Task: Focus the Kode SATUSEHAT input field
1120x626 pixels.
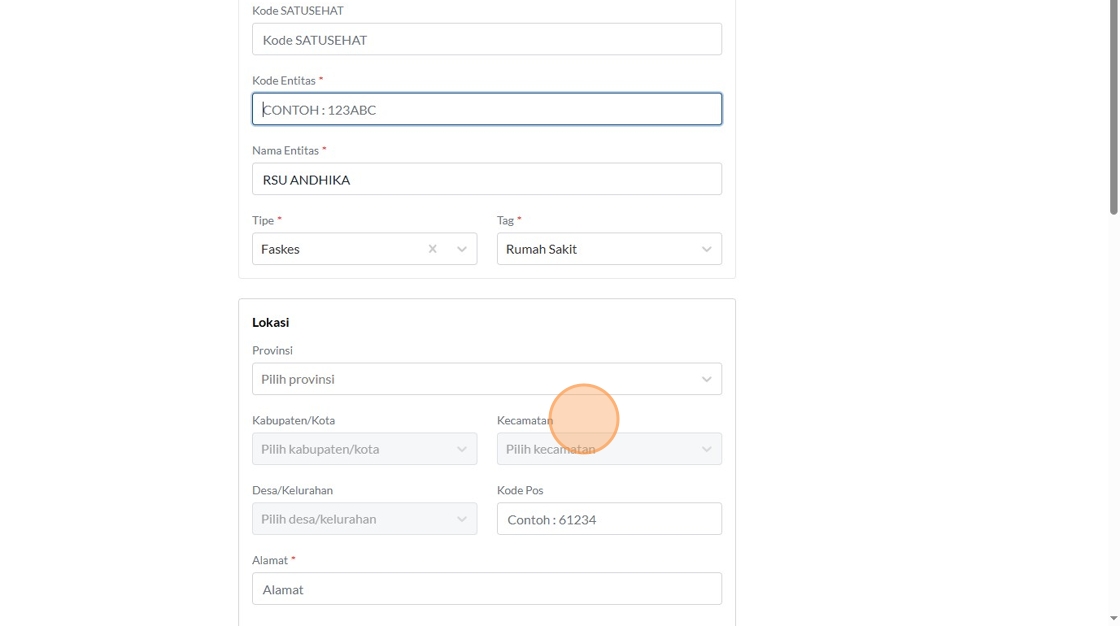Action: tap(486, 40)
